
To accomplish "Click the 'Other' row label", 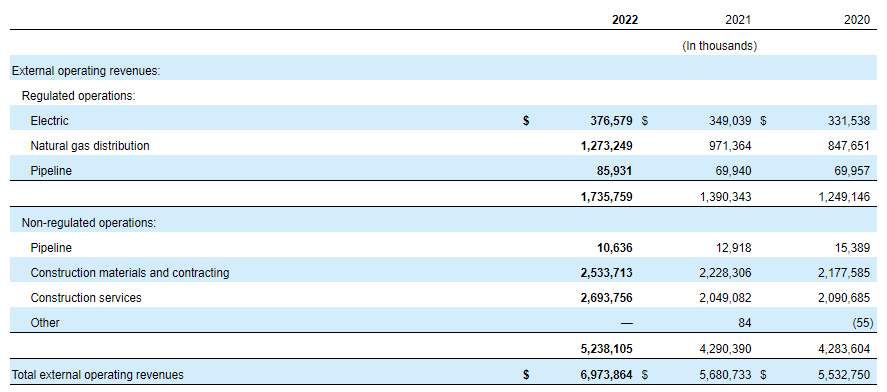I will (45, 323).
